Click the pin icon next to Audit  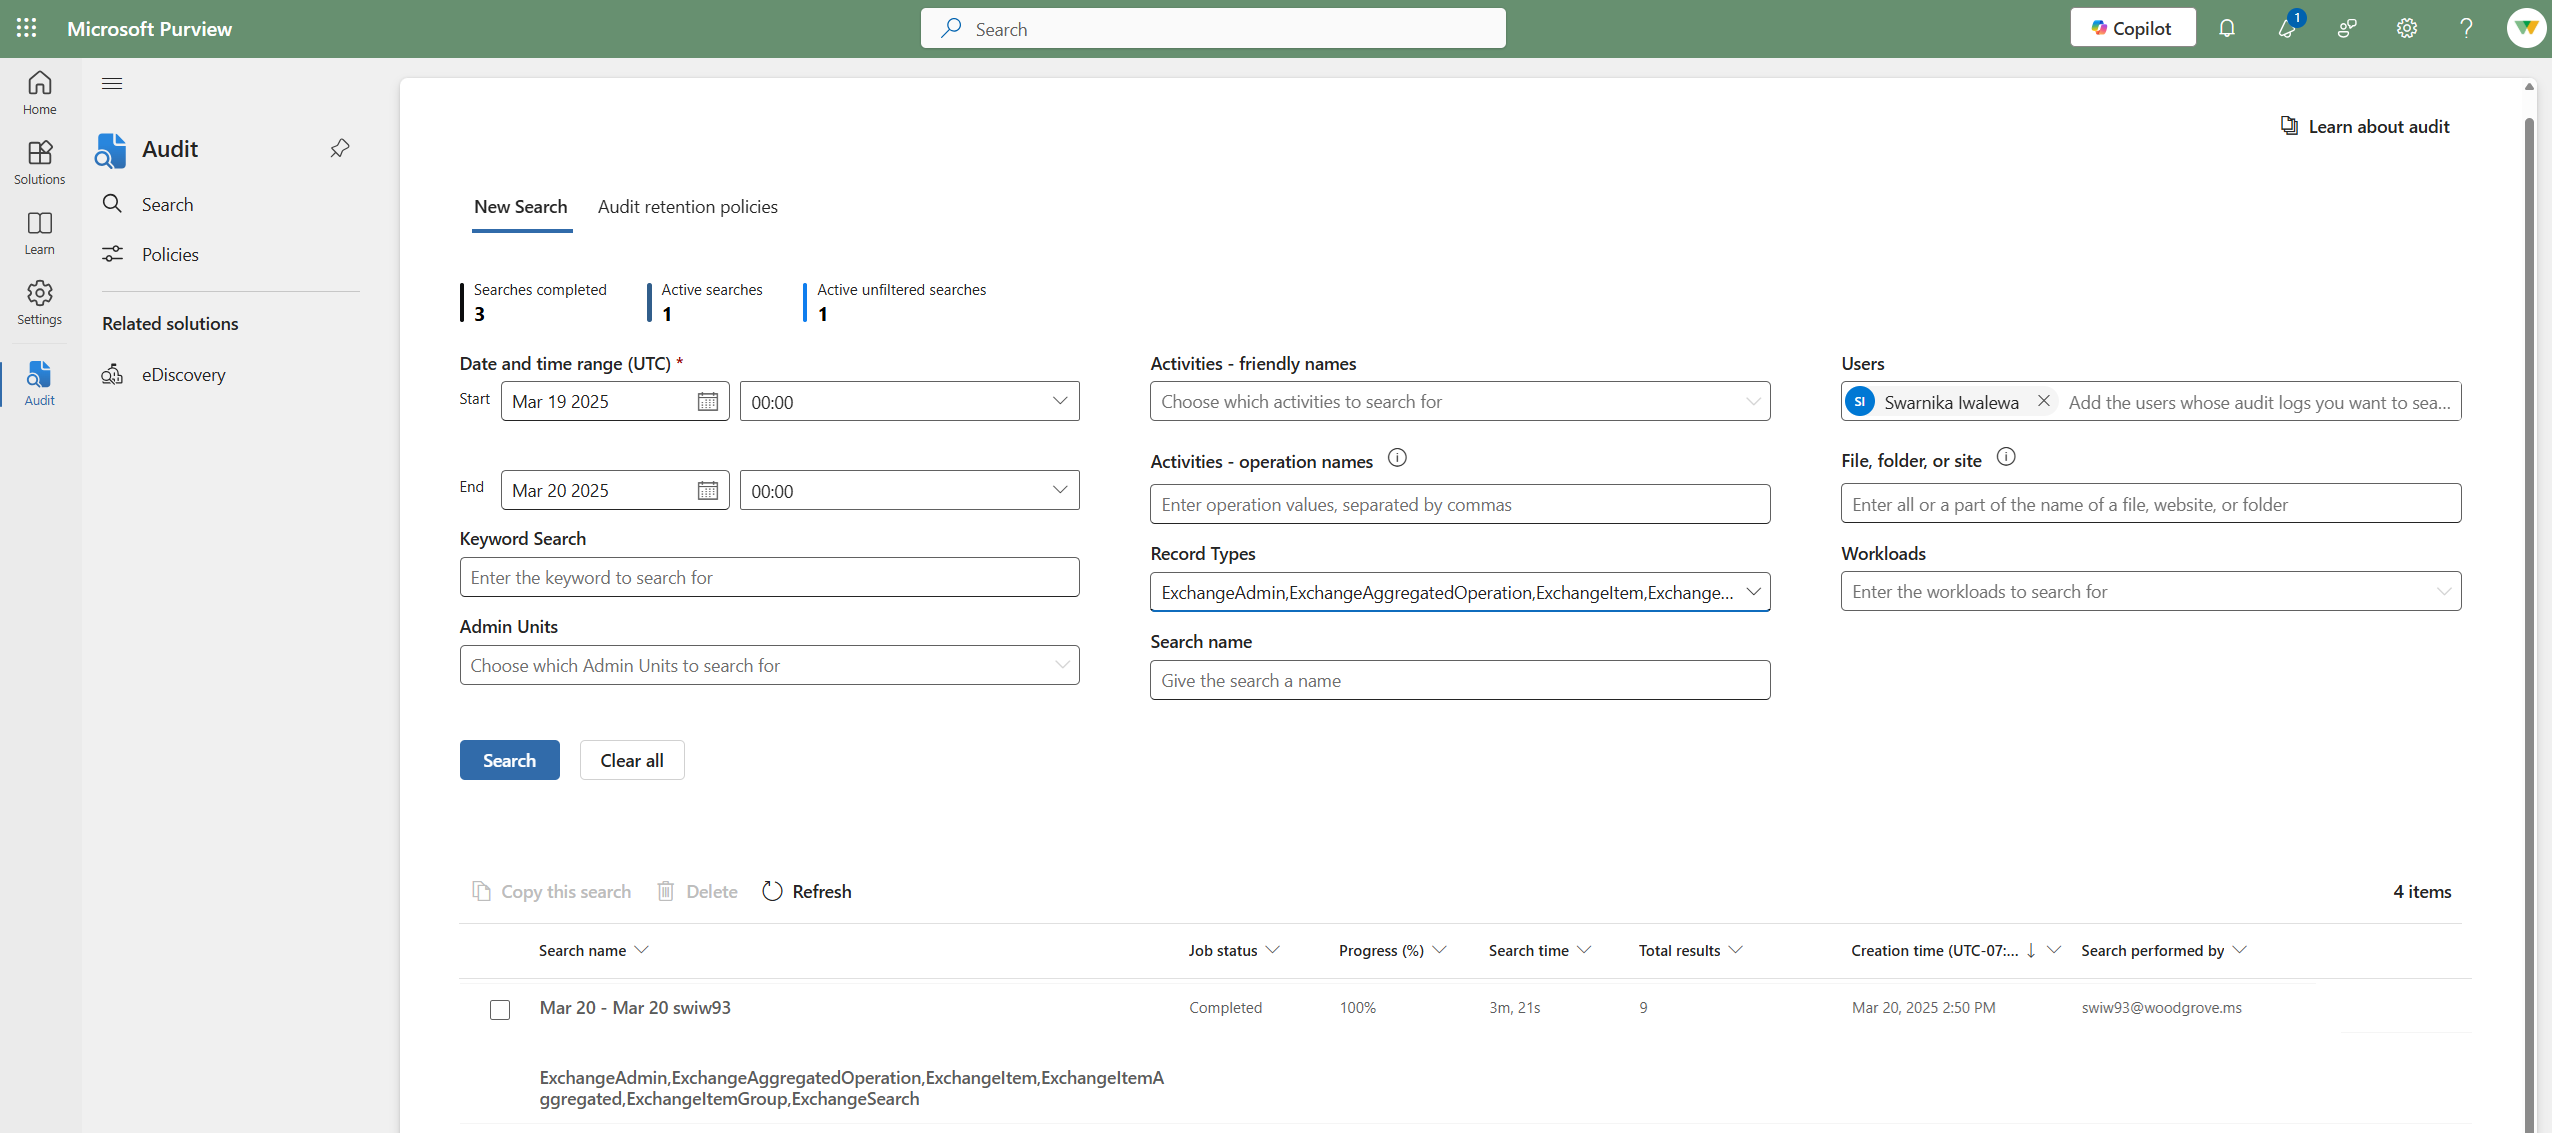coord(340,148)
